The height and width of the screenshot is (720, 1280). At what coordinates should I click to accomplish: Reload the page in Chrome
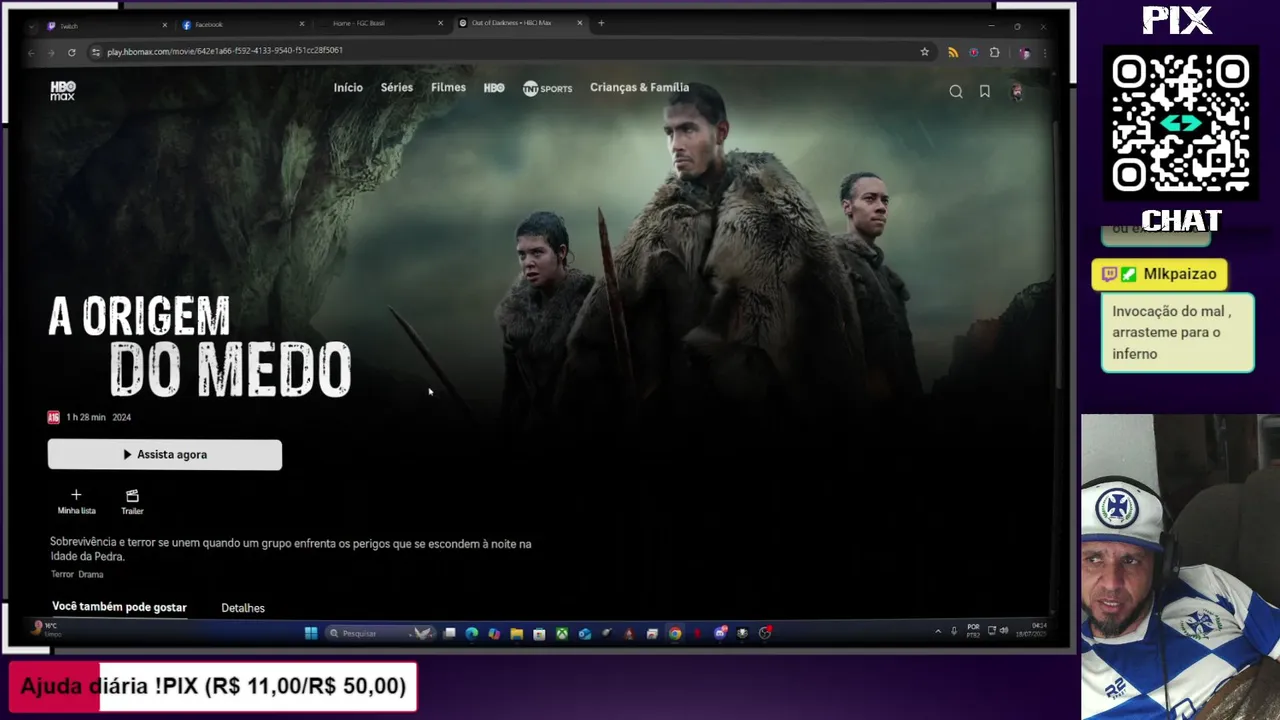[71, 52]
